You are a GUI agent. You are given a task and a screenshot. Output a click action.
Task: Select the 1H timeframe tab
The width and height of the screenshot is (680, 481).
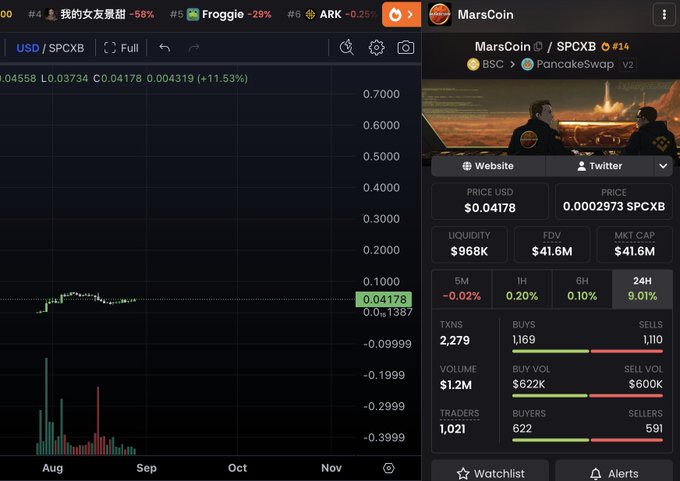coord(522,289)
